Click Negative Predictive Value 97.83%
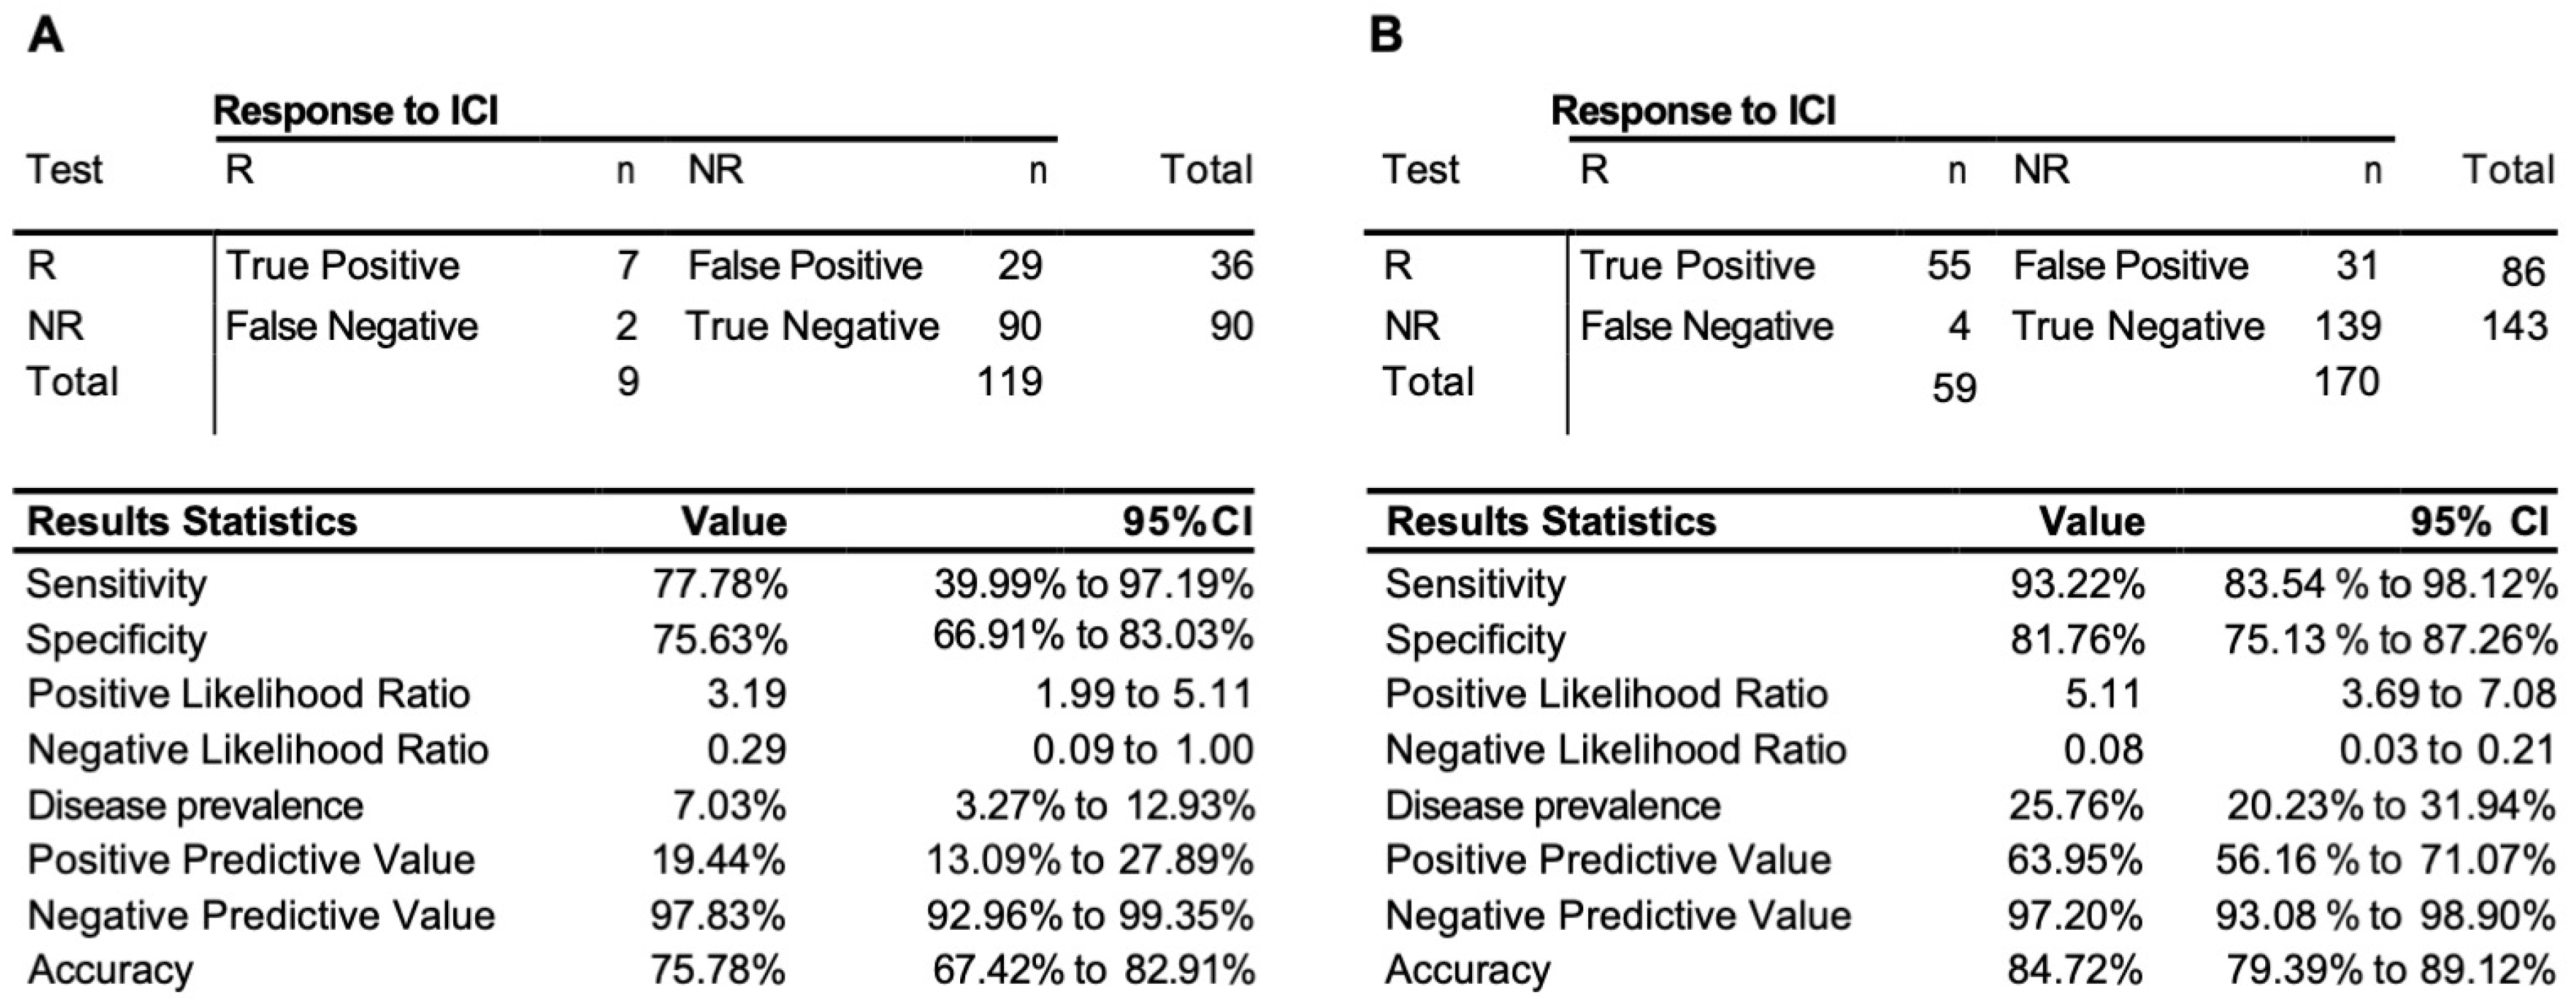Screen dimensions: 2576x1007 click(x=718, y=915)
